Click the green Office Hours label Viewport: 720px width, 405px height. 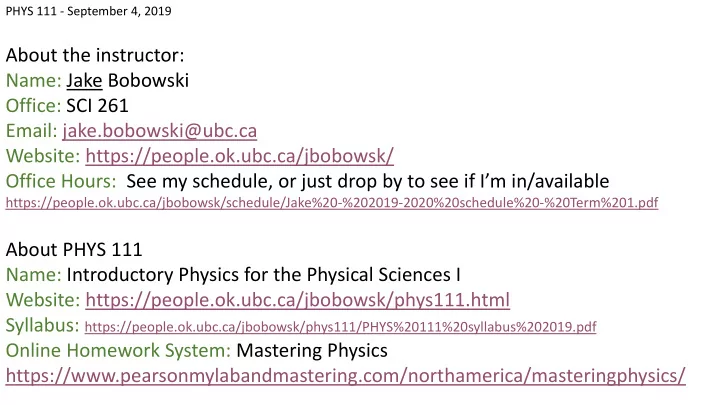tap(61, 181)
